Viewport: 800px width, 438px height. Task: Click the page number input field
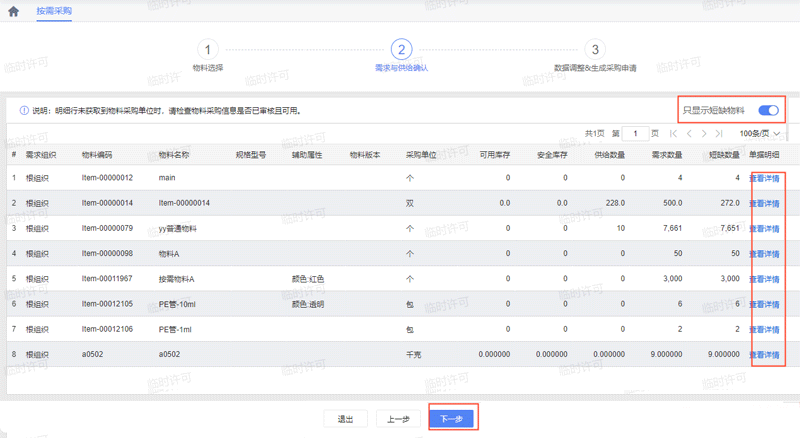tap(636, 134)
